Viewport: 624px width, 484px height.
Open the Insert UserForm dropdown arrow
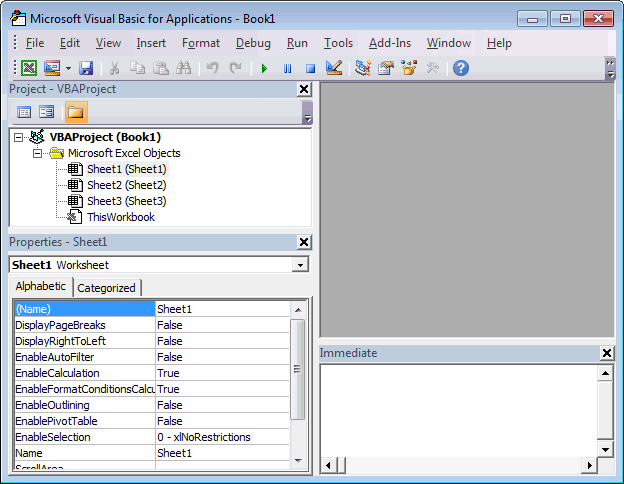68,68
